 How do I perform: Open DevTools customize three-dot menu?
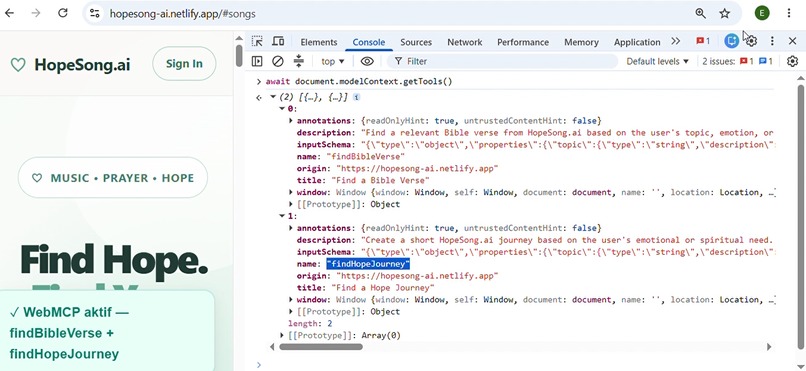(x=772, y=42)
